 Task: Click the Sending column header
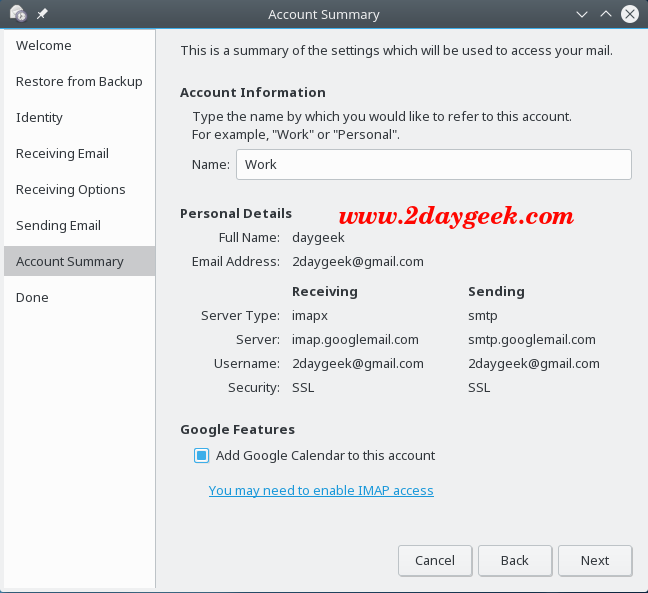(496, 291)
